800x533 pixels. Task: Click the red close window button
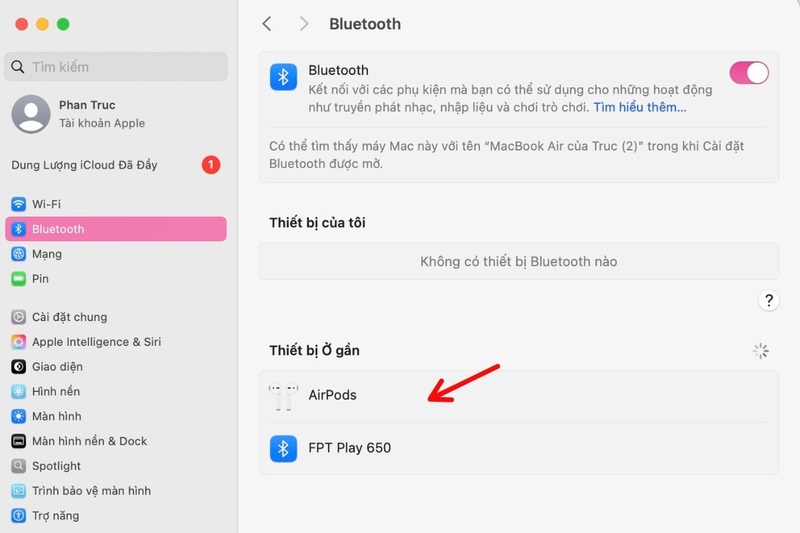pos(21,24)
